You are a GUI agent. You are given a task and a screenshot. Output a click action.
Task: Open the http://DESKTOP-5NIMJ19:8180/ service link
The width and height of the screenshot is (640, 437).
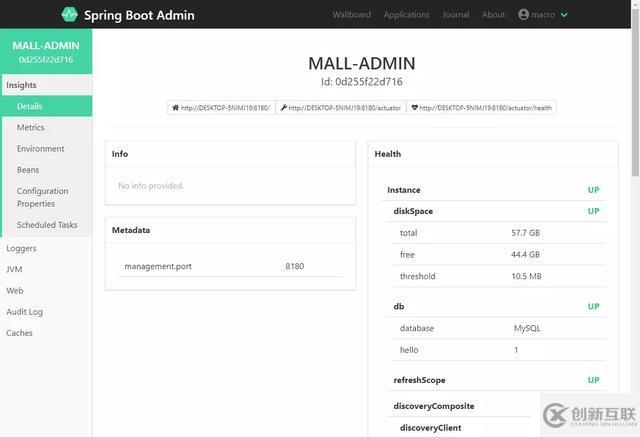(x=221, y=108)
